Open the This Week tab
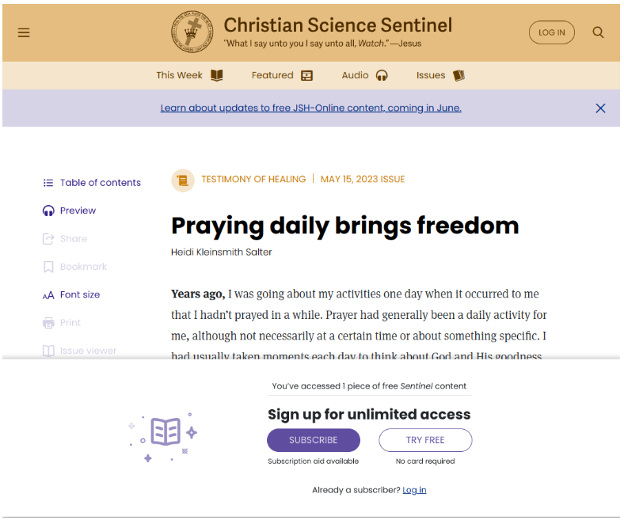 point(189,75)
